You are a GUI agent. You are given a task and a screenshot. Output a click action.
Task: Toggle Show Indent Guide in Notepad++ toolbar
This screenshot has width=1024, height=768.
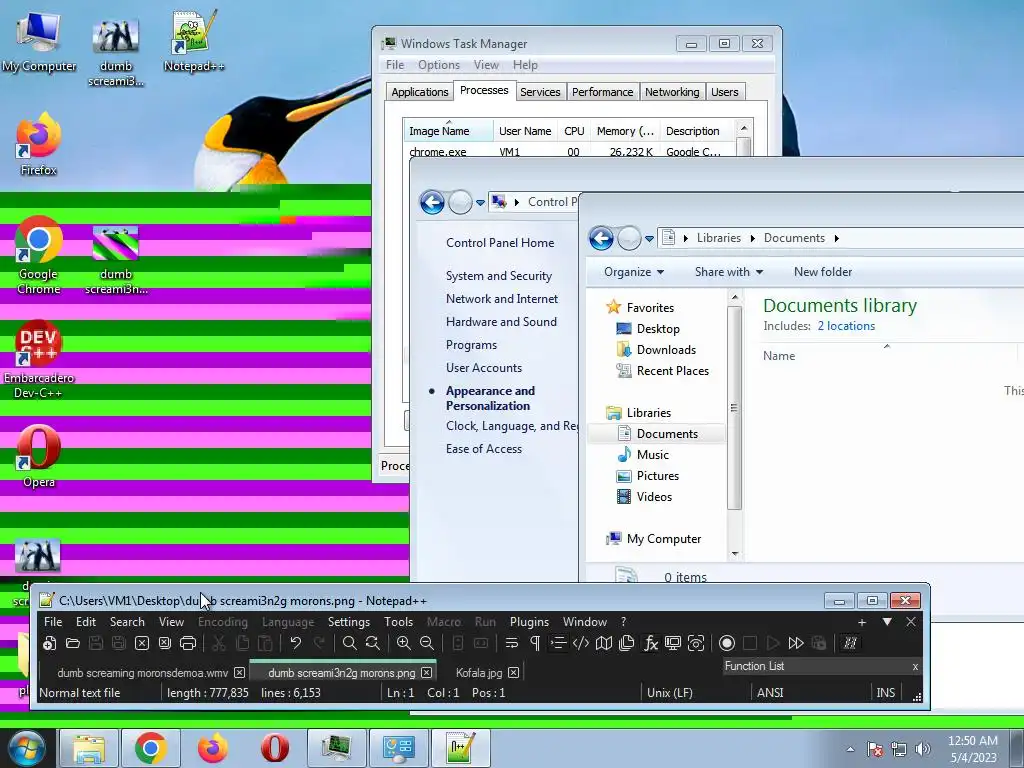[x=558, y=643]
